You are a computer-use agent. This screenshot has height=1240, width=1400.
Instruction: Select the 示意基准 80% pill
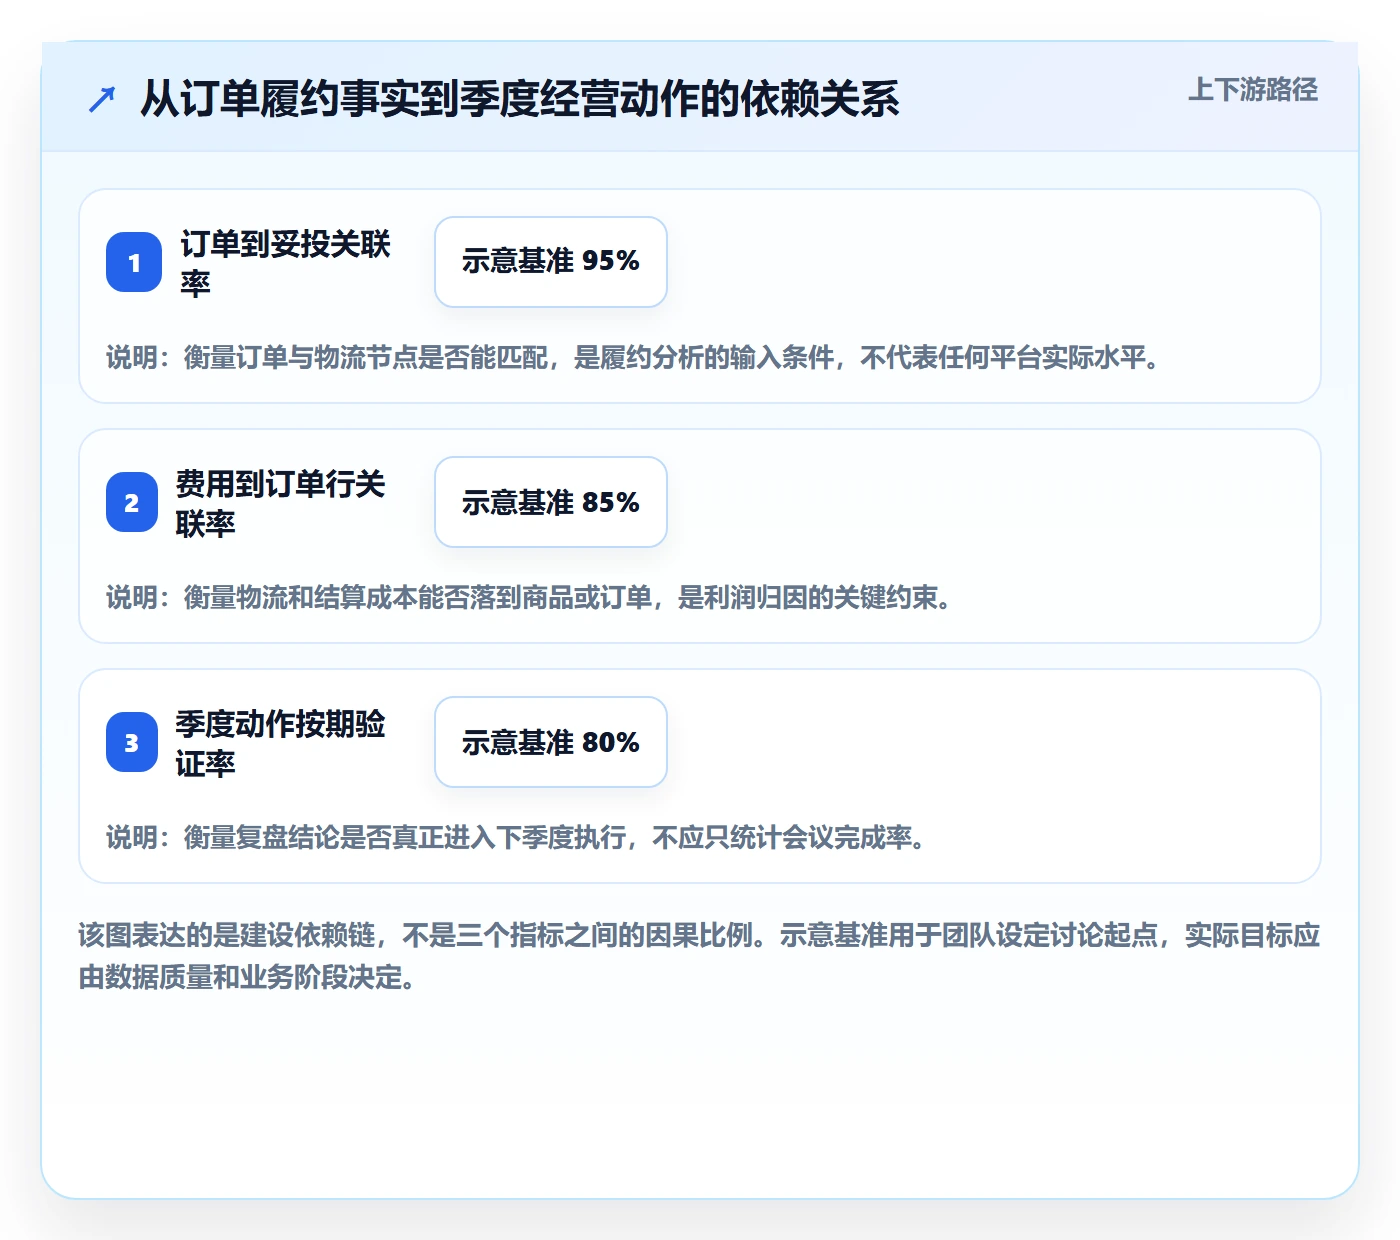pyautogui.click(x=551, y=742)
